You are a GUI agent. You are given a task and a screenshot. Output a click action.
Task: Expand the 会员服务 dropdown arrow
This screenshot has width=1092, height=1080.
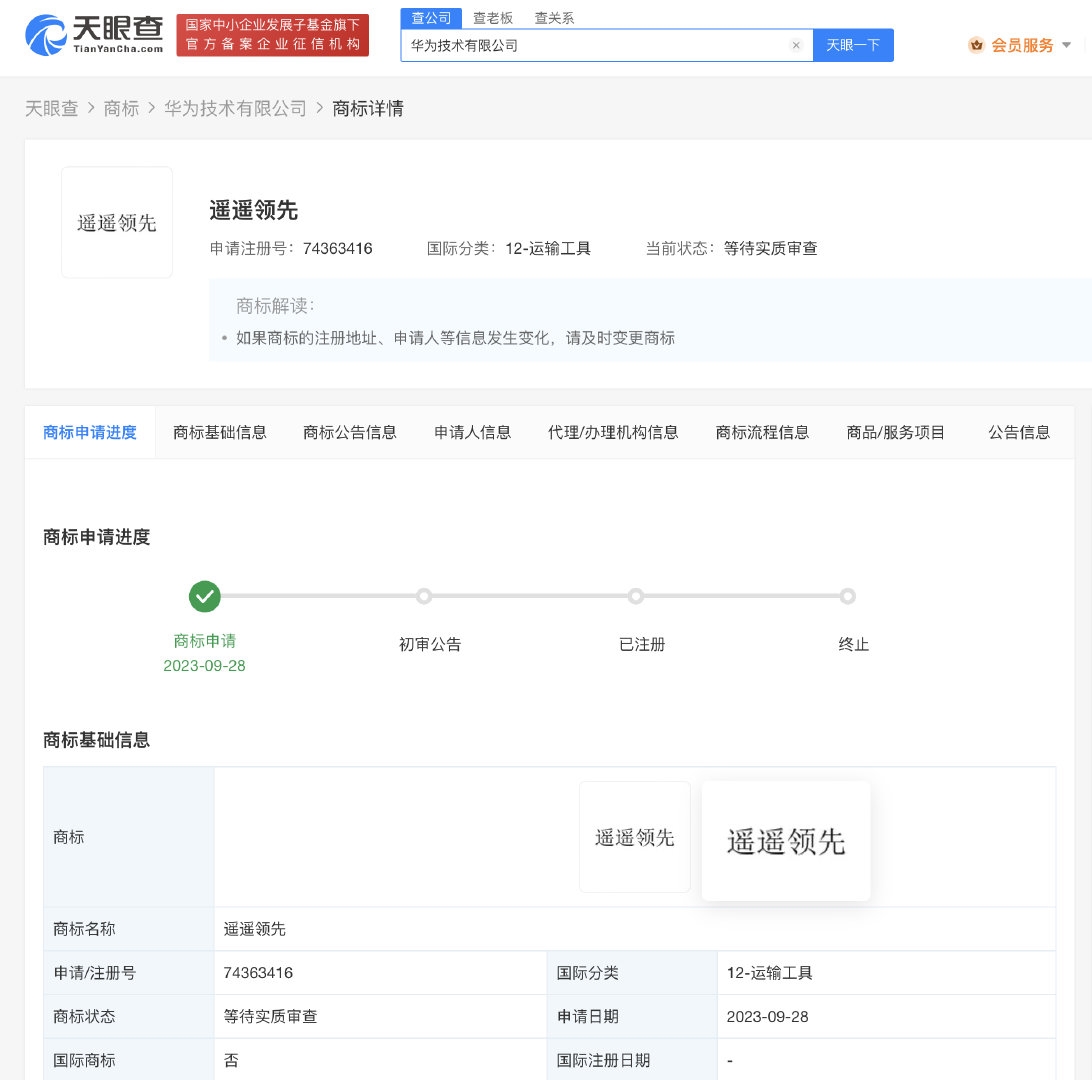point(1066,45)
